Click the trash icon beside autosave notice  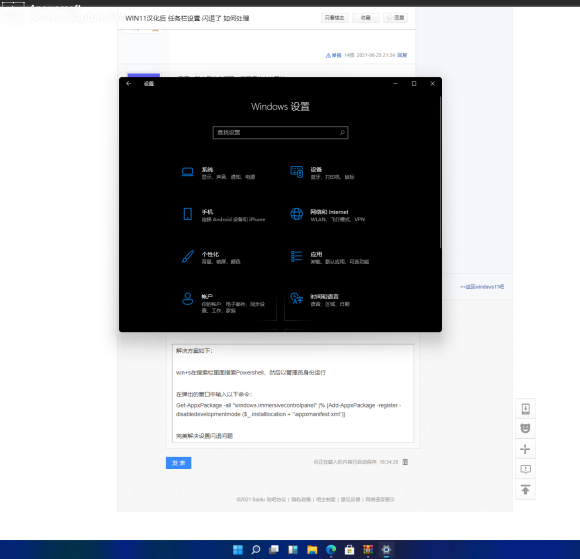click(x=405, y=462)
